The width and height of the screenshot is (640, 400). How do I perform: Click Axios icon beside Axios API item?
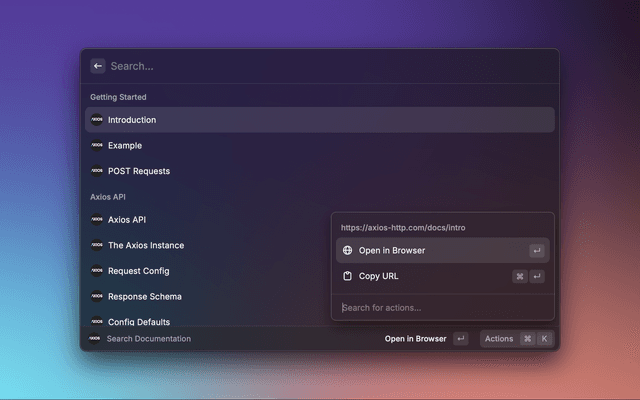(x=97, y=219)
